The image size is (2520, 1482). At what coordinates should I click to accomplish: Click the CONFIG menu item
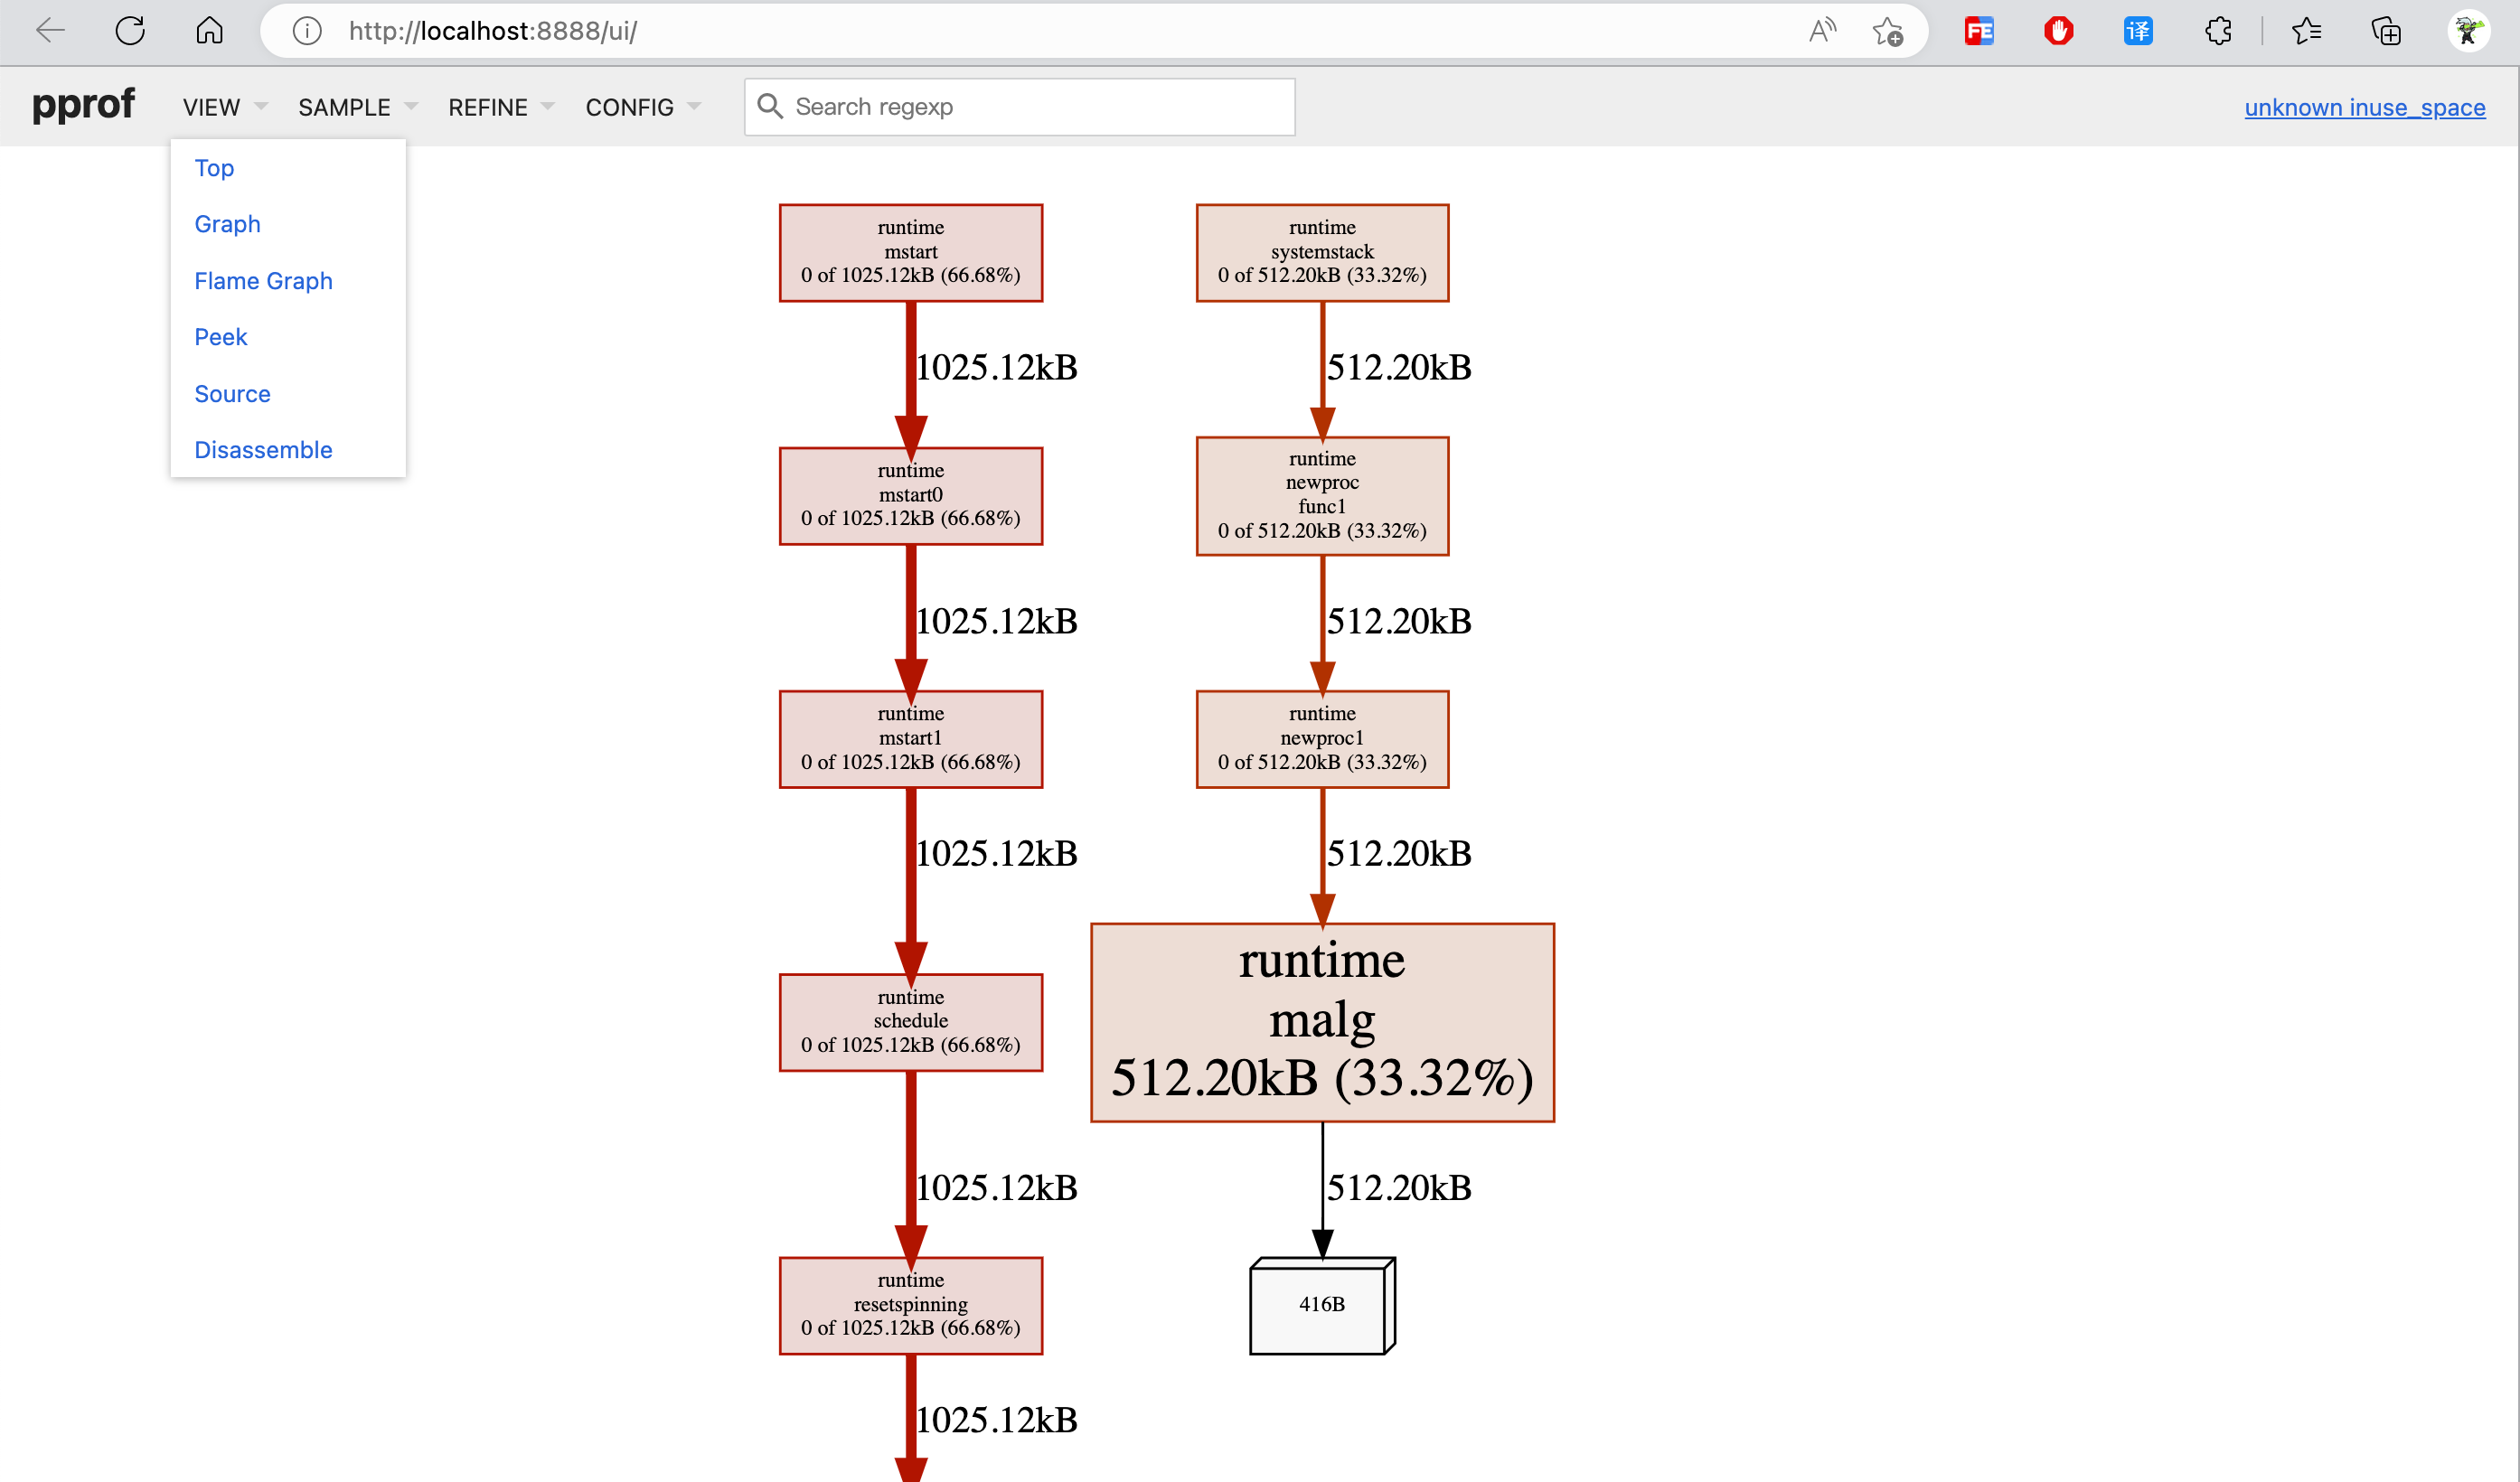(630, 106)
